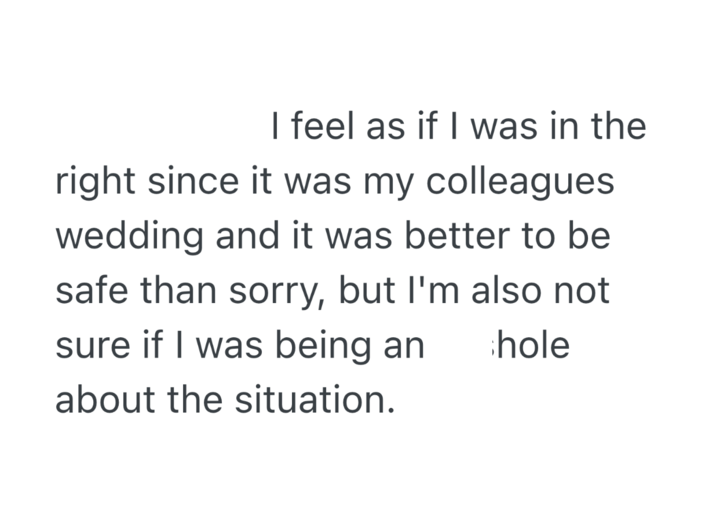
Task: Click the word "colleagues" in the text
Action: [x=520, y=184]
